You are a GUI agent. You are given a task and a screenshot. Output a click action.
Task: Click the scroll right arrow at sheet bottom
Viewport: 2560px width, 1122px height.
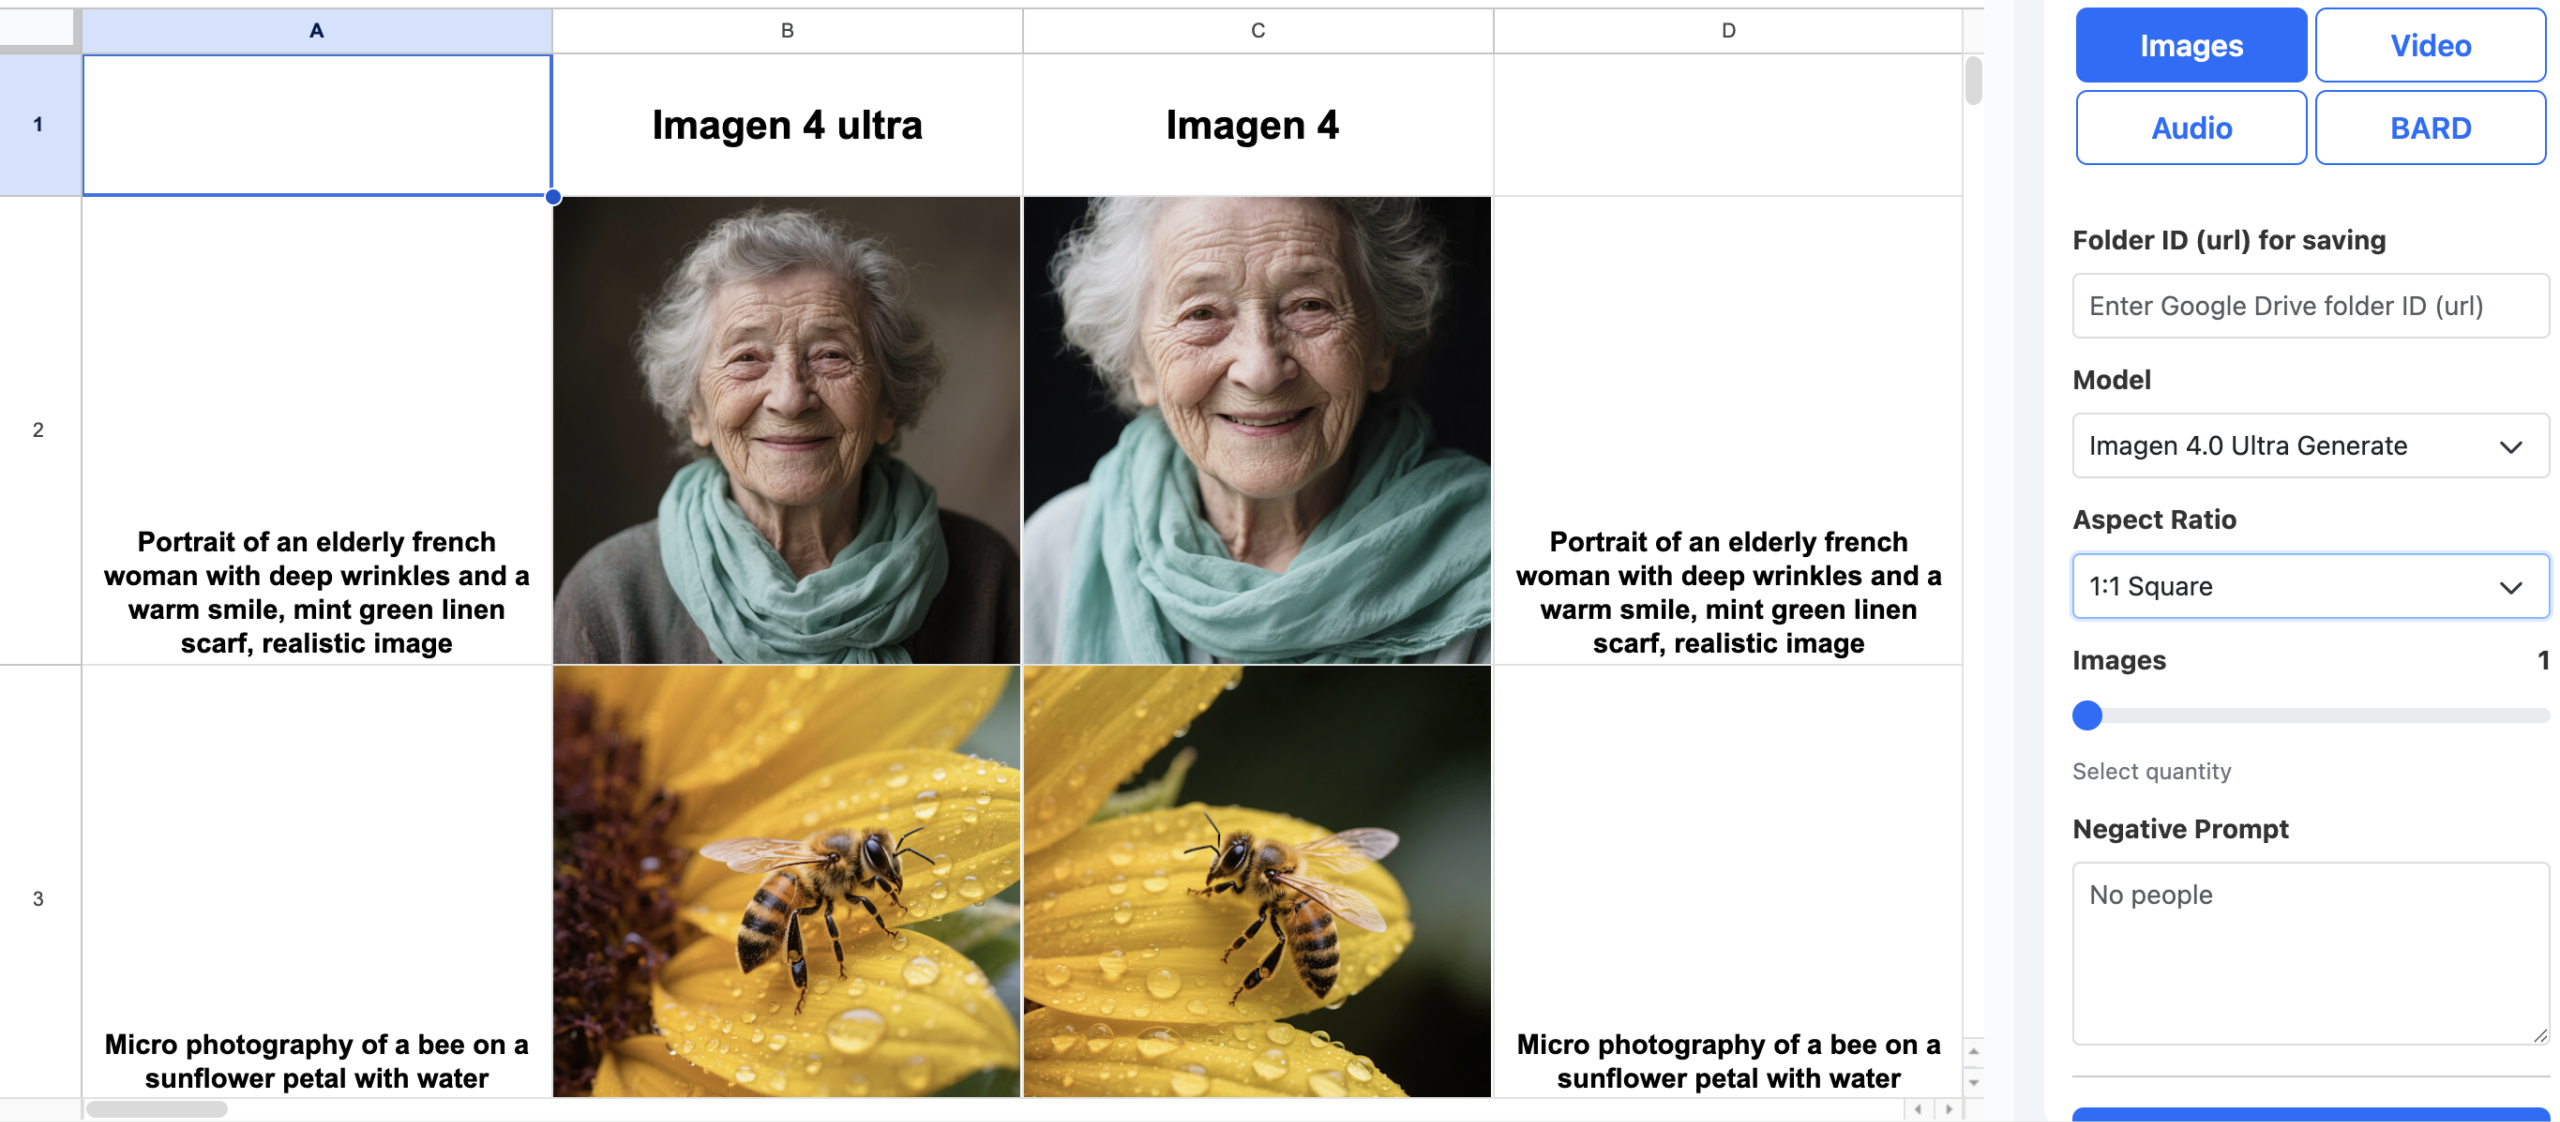[x=1948, y=1109]
